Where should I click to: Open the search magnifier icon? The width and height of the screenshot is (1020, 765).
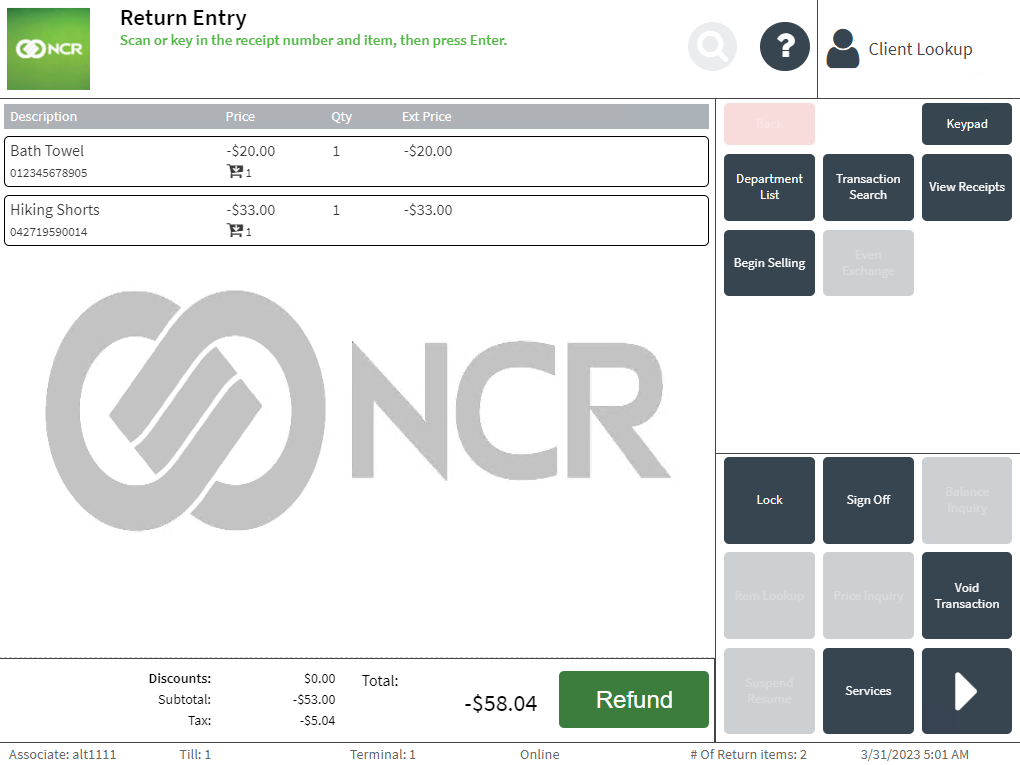712,47
